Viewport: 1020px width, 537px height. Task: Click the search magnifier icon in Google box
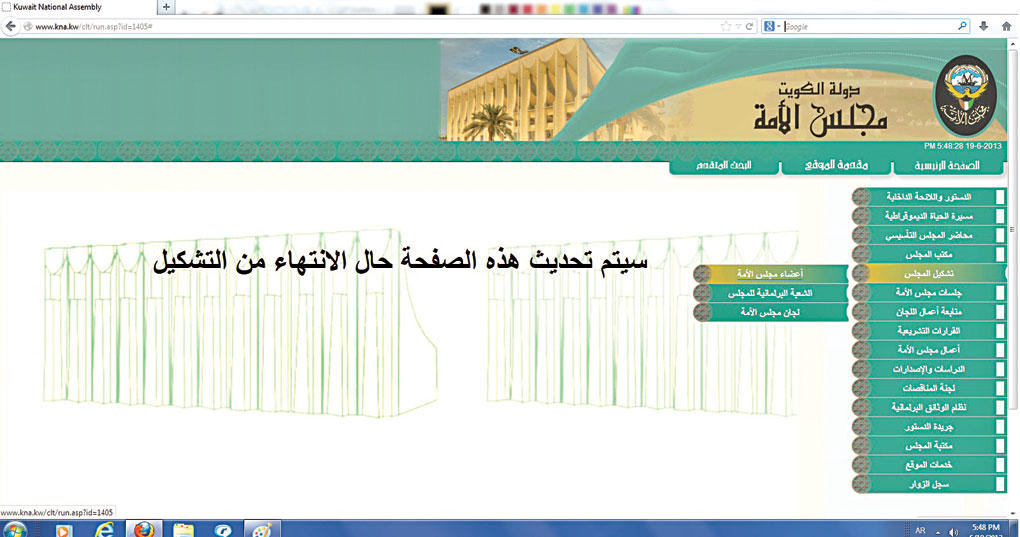[962, 26]
